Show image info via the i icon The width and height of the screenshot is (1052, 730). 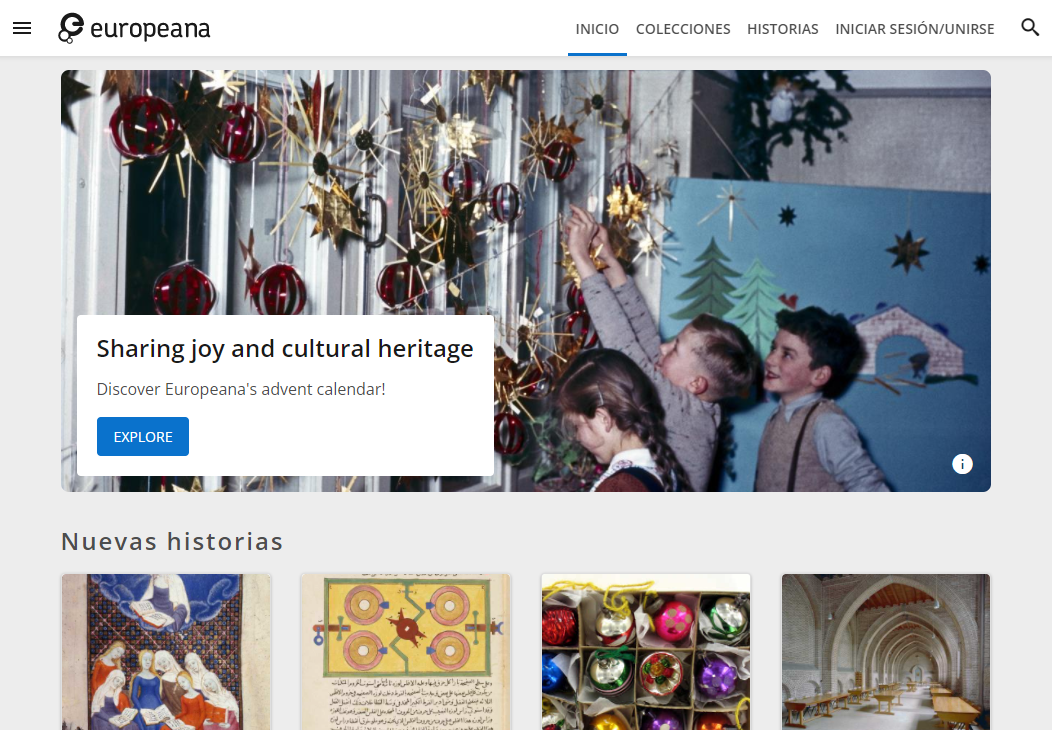coord(962,464)
